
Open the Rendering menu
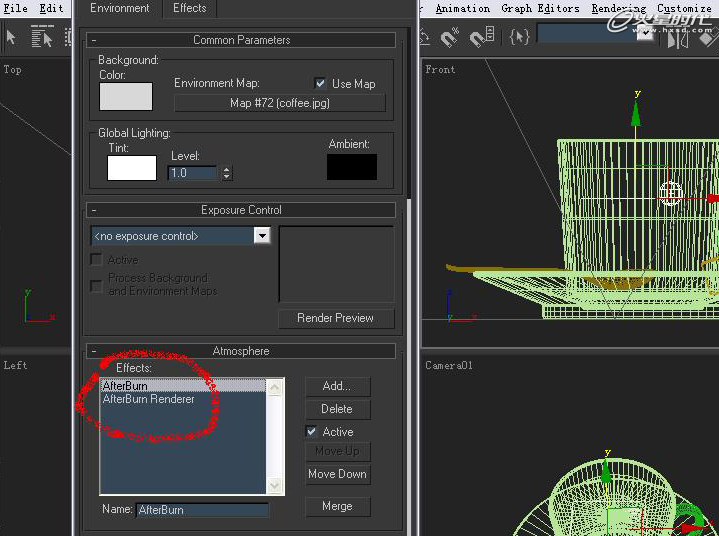(x=619, y=8)
